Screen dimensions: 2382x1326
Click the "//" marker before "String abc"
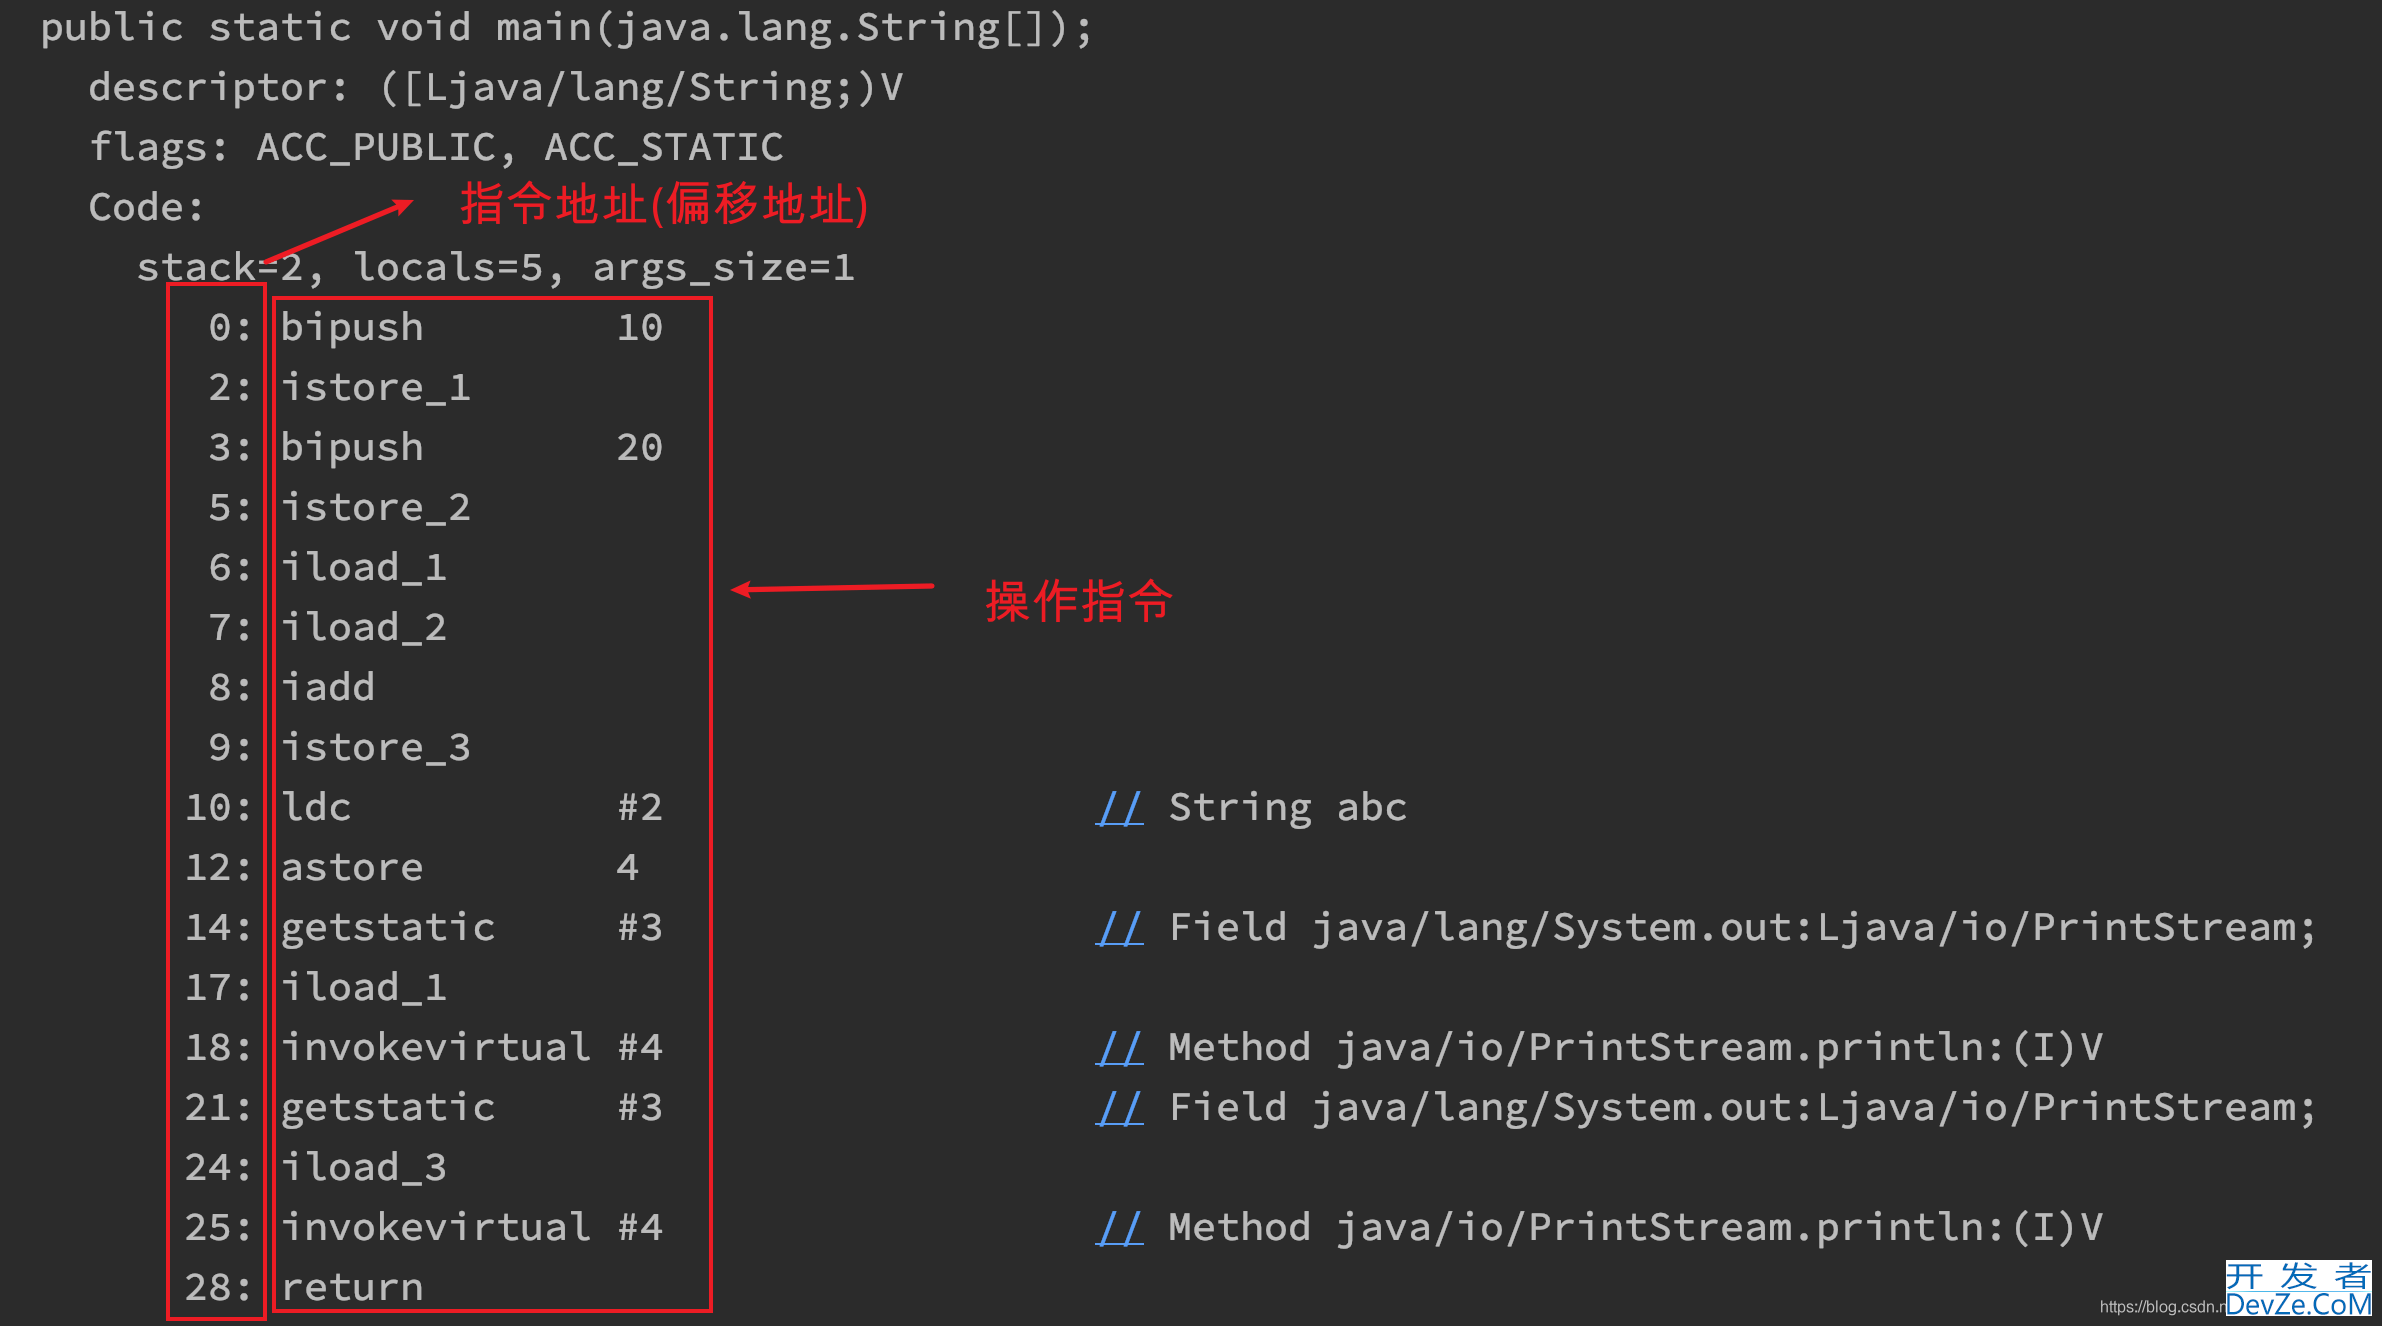pos(1119,808)
